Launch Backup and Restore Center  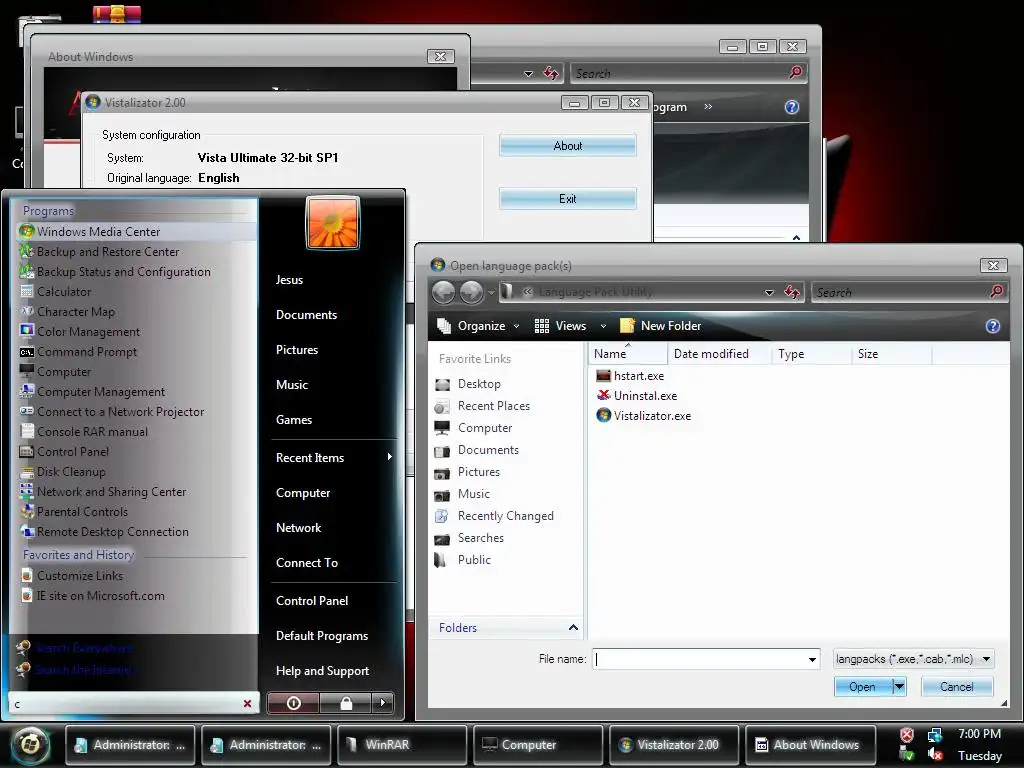(x=136, y=251)
